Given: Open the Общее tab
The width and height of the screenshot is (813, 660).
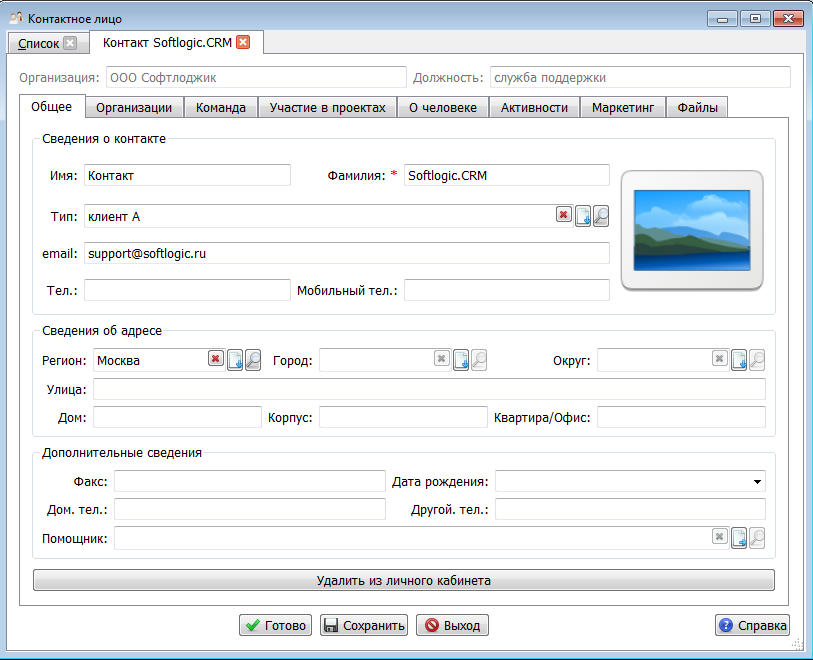Looking at the screenshot, I should pyautogui.click(x=51, y=107).
